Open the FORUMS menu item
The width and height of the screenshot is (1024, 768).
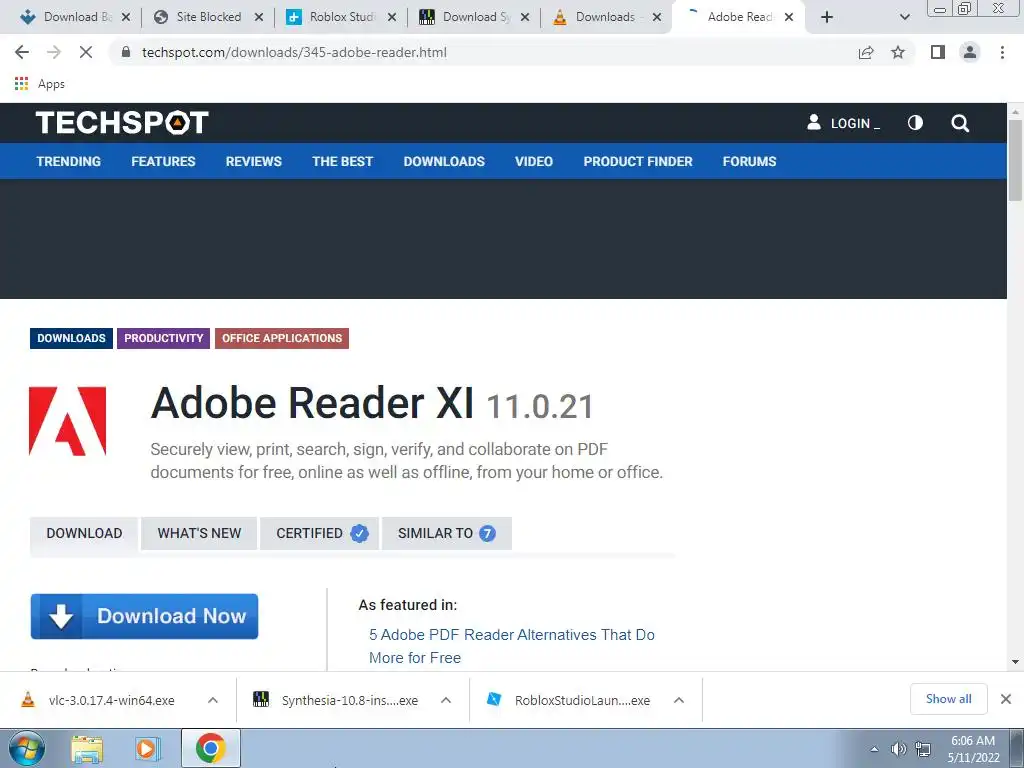click(x=749, y=161)
